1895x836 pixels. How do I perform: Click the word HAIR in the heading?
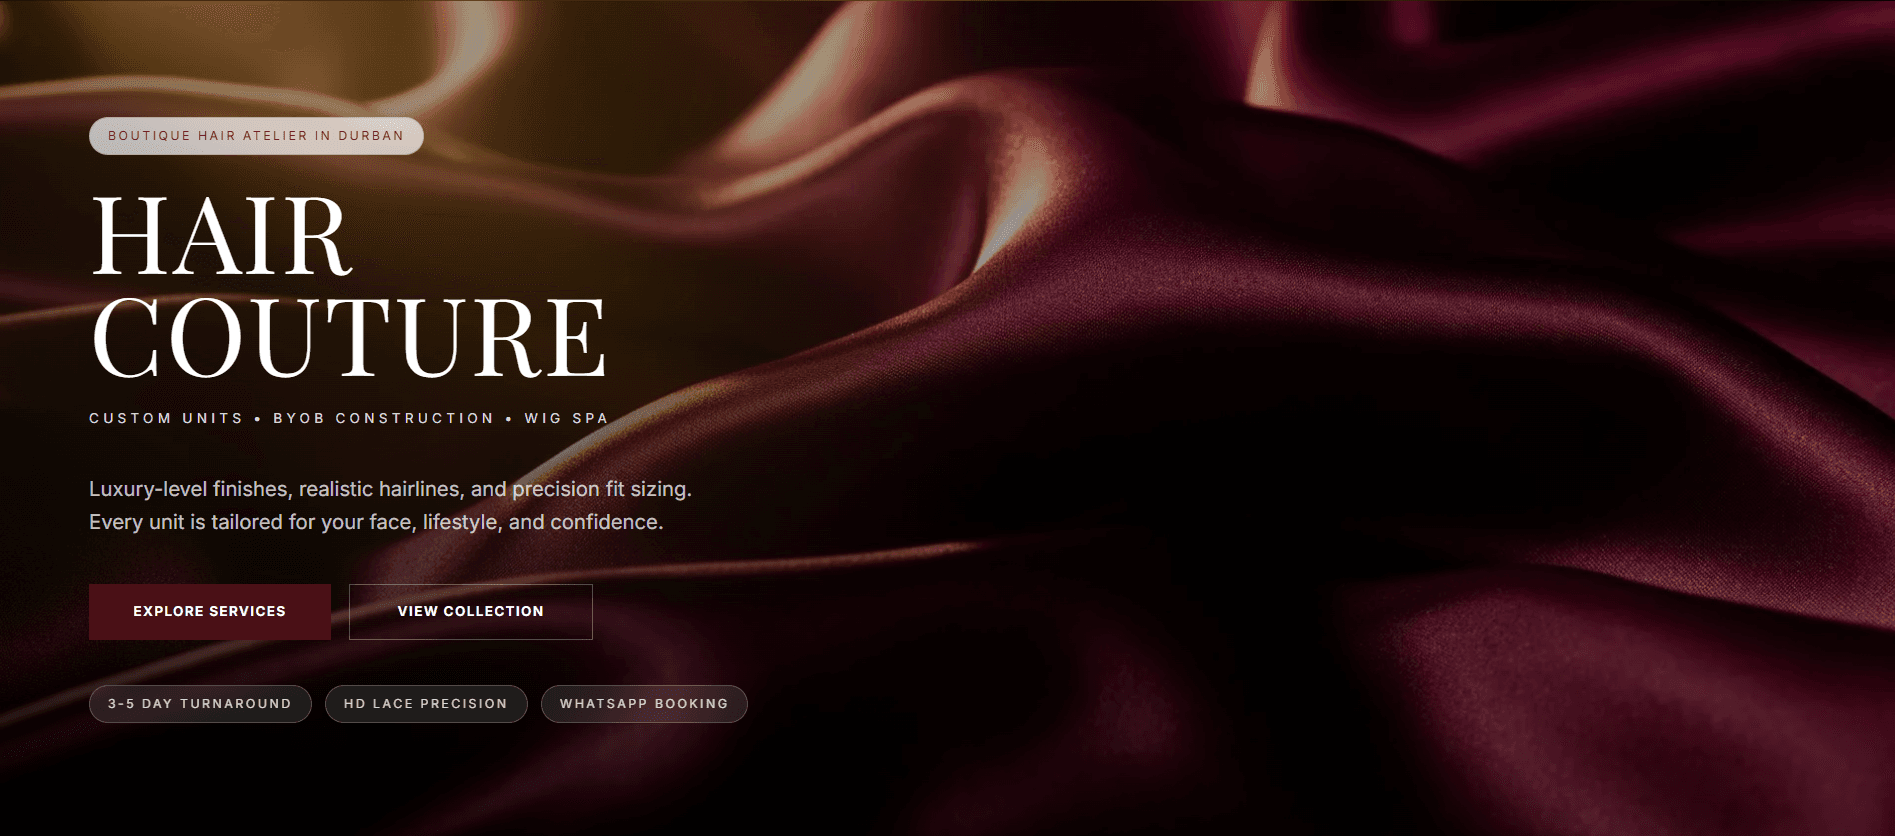221,237
